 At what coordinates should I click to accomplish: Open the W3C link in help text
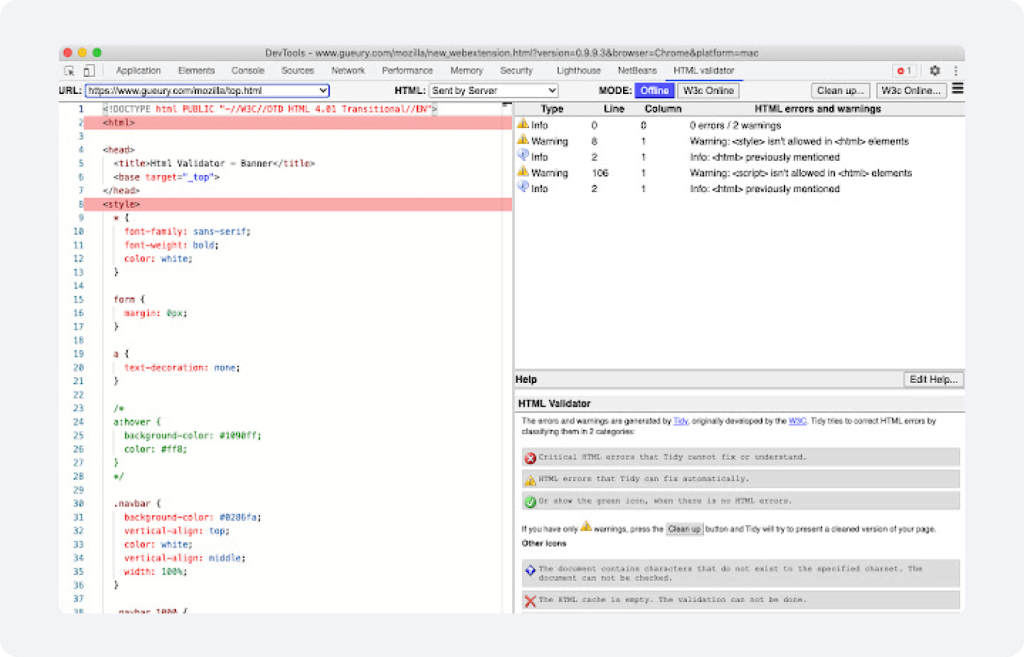tap(797, 421)
